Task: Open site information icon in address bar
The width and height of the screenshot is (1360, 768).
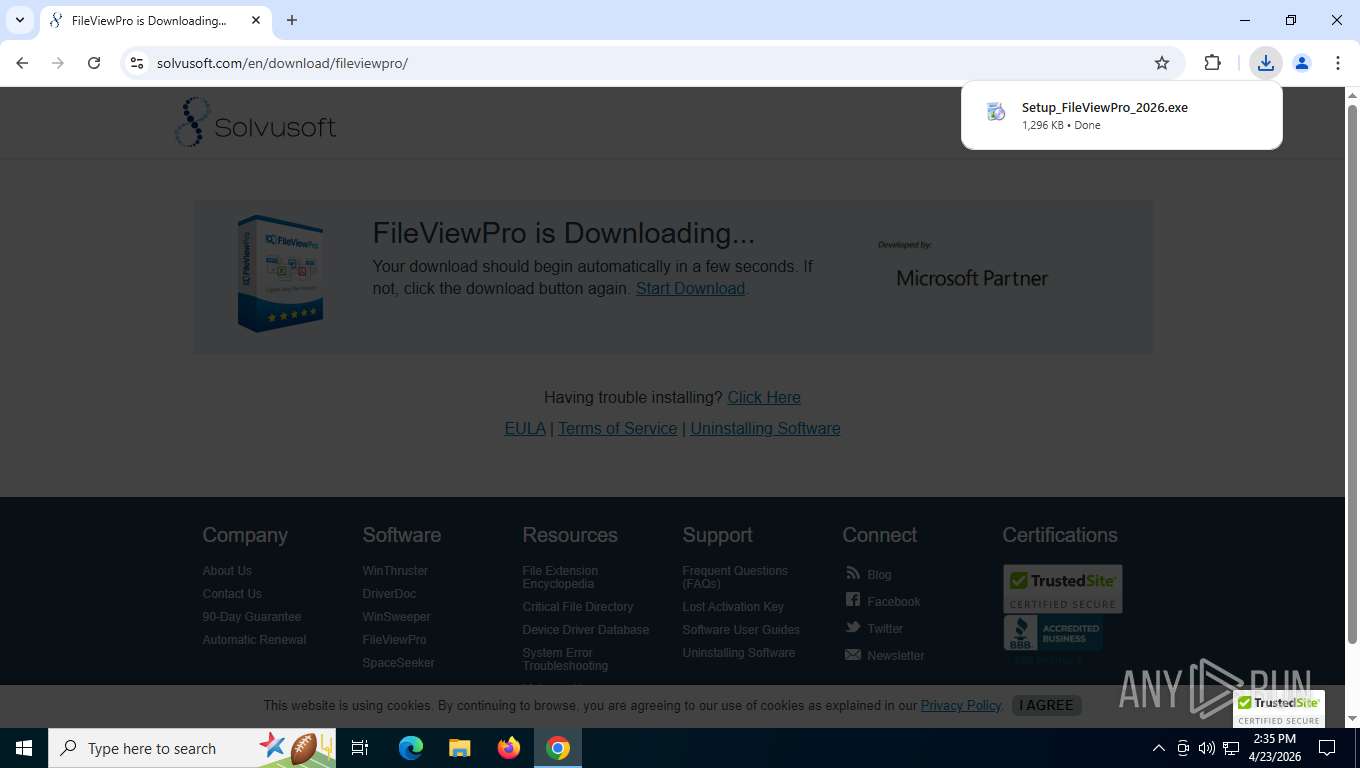Action: 137,63
